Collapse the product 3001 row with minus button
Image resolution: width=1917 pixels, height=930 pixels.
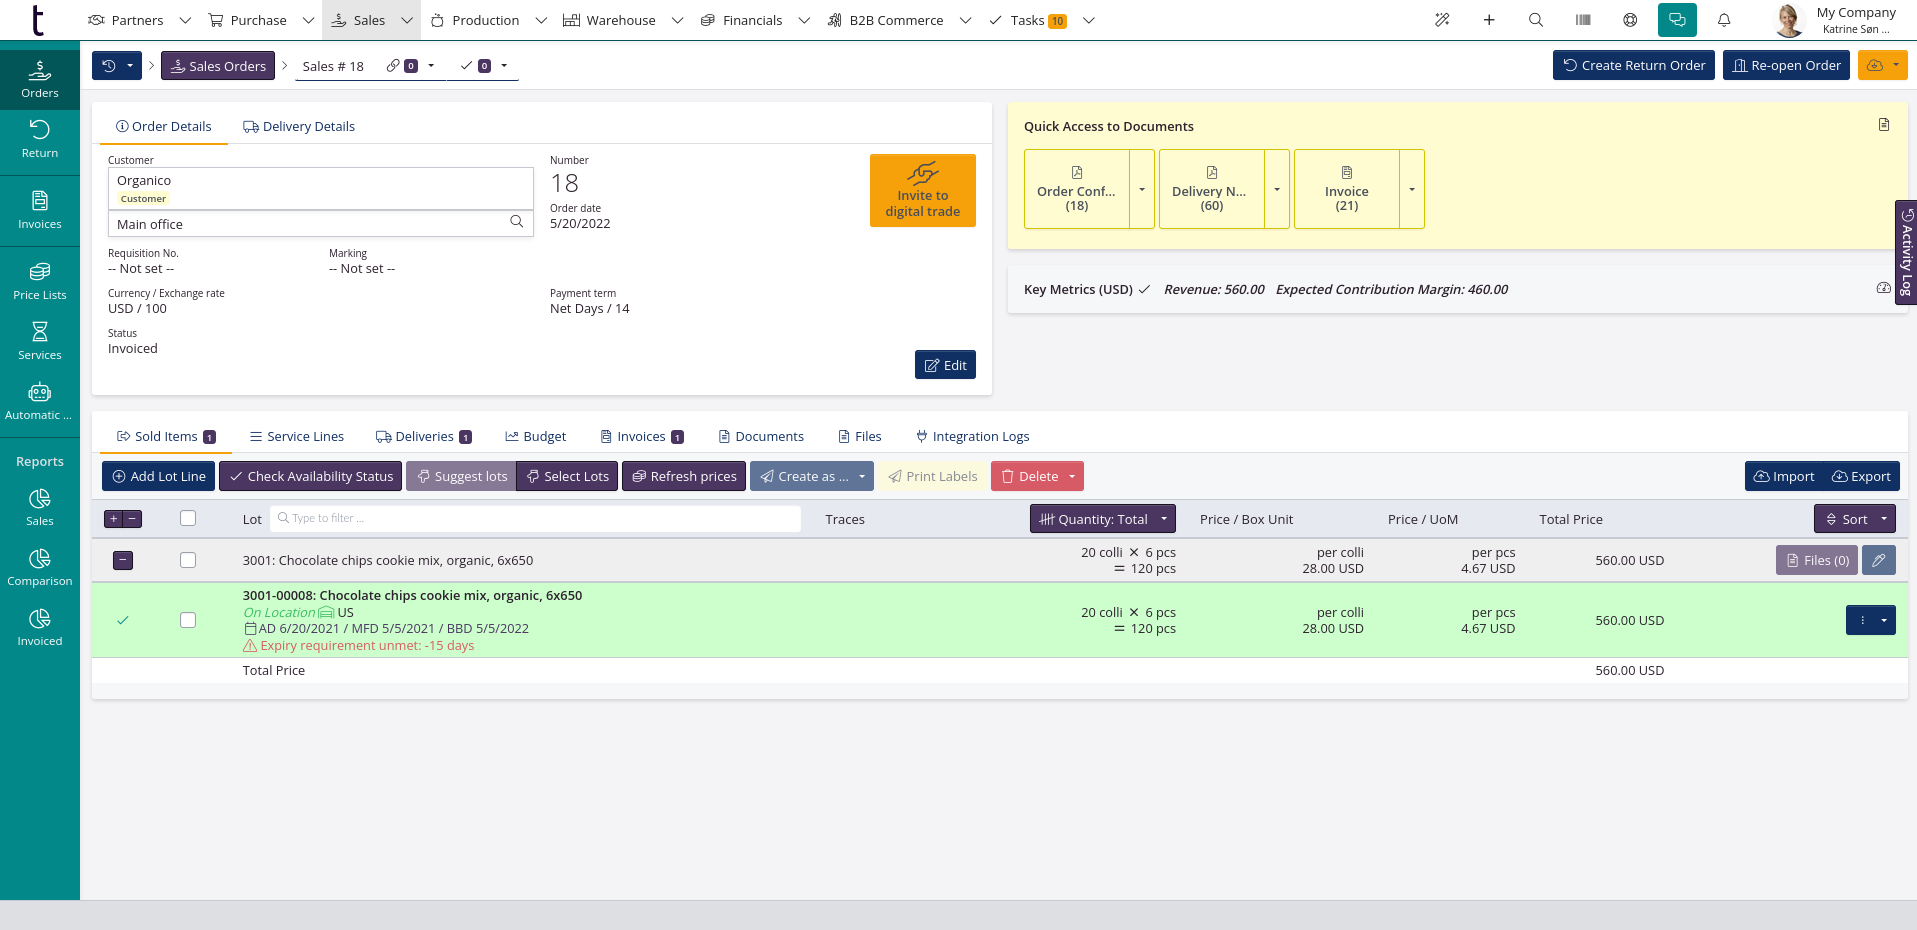pyautogui.click(x=123, y=560)
